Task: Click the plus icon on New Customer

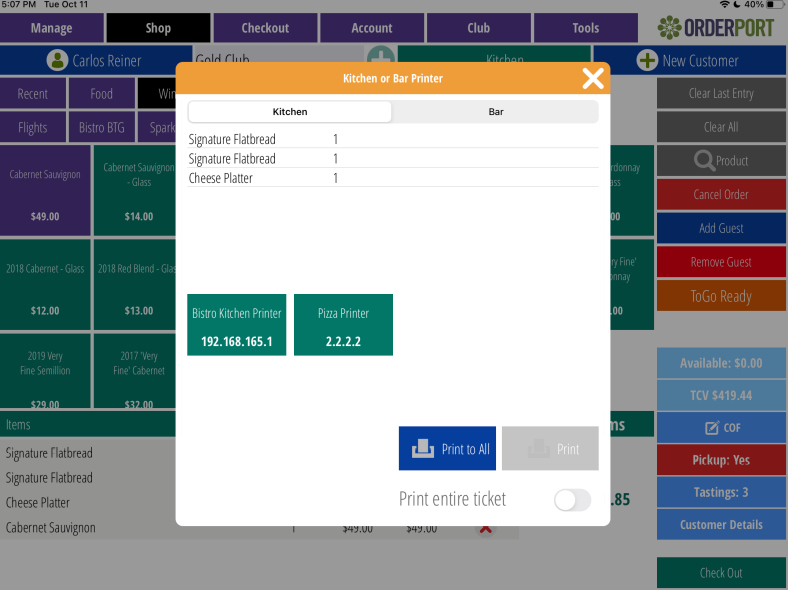Action: tap(647, 60)
